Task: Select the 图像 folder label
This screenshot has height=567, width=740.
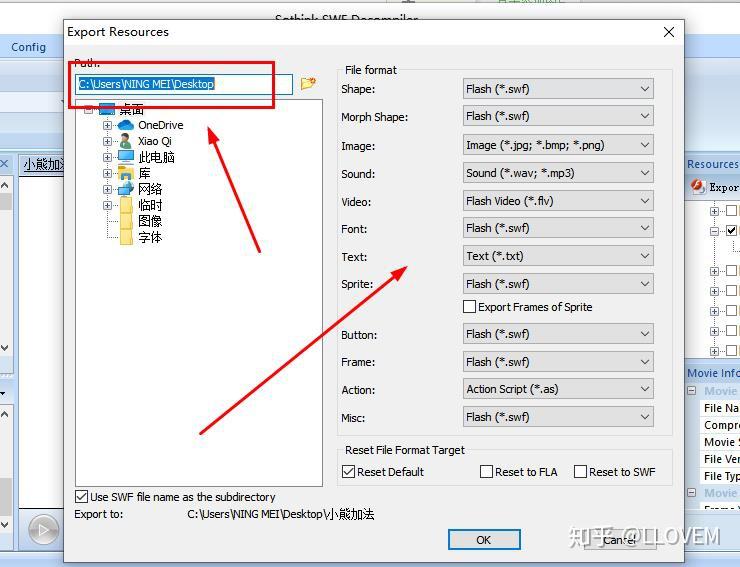Action: point(150,221)
